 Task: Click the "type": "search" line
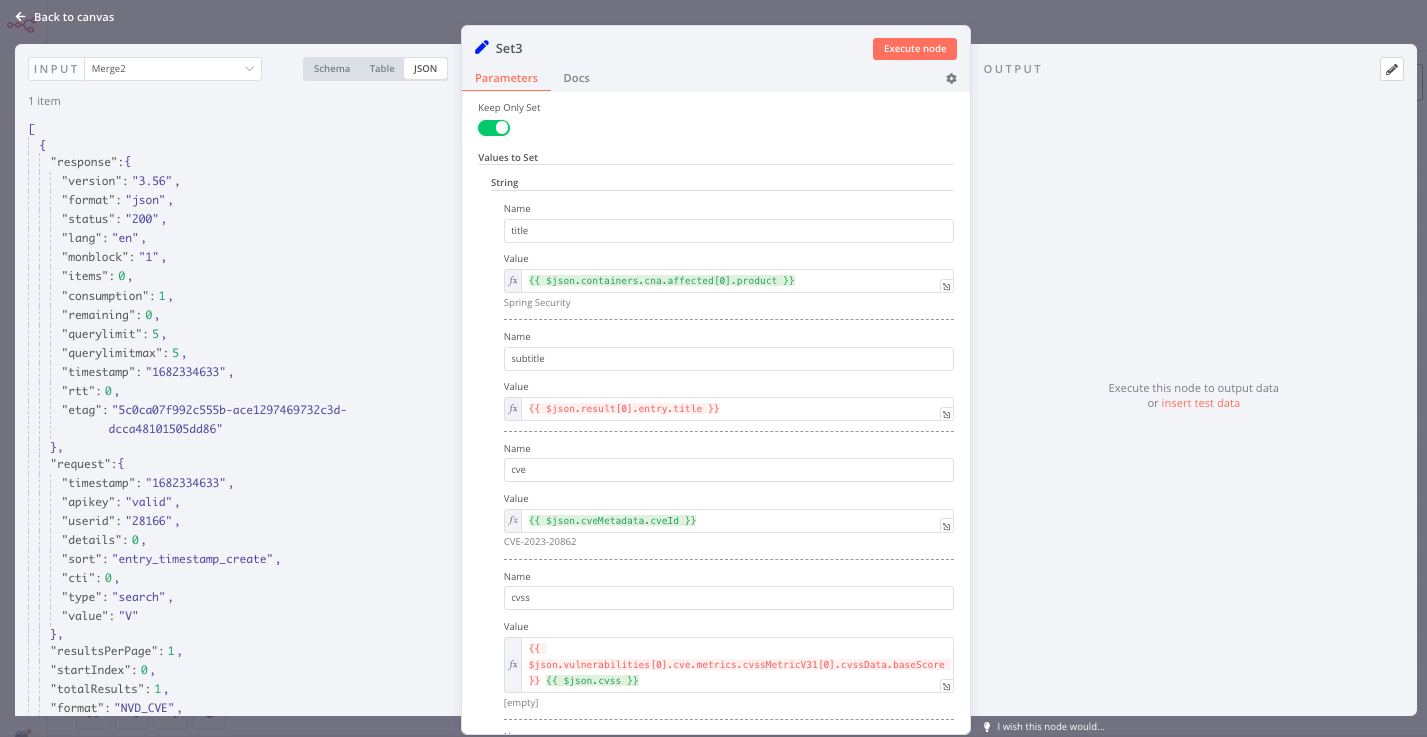(118, 597)
